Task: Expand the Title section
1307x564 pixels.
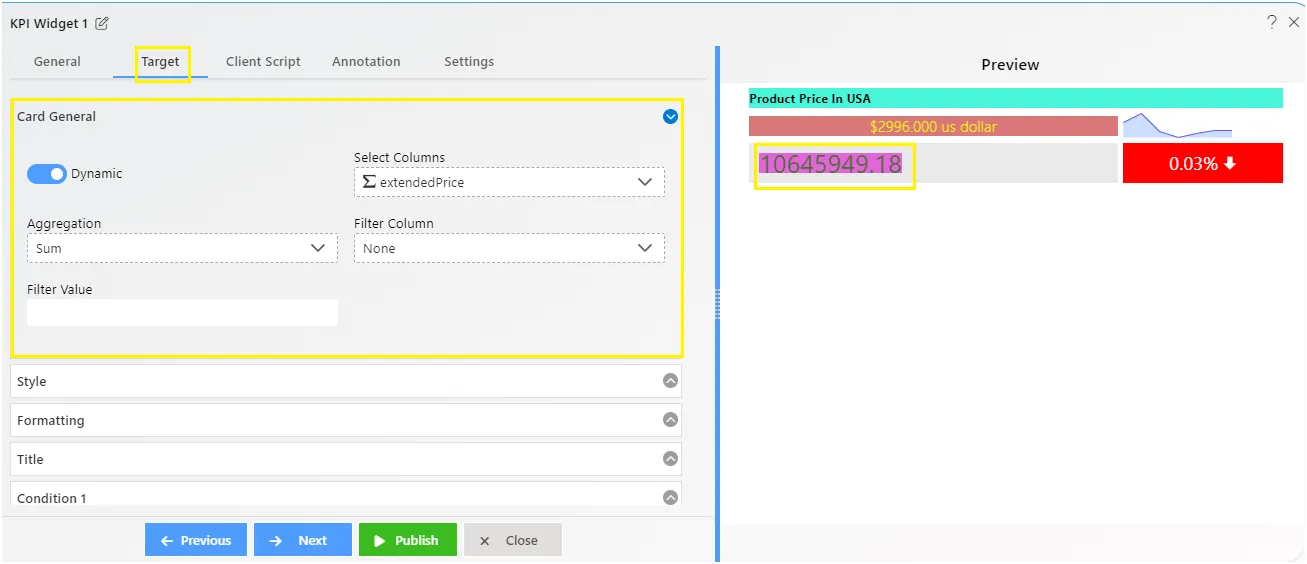Action: 346,459
